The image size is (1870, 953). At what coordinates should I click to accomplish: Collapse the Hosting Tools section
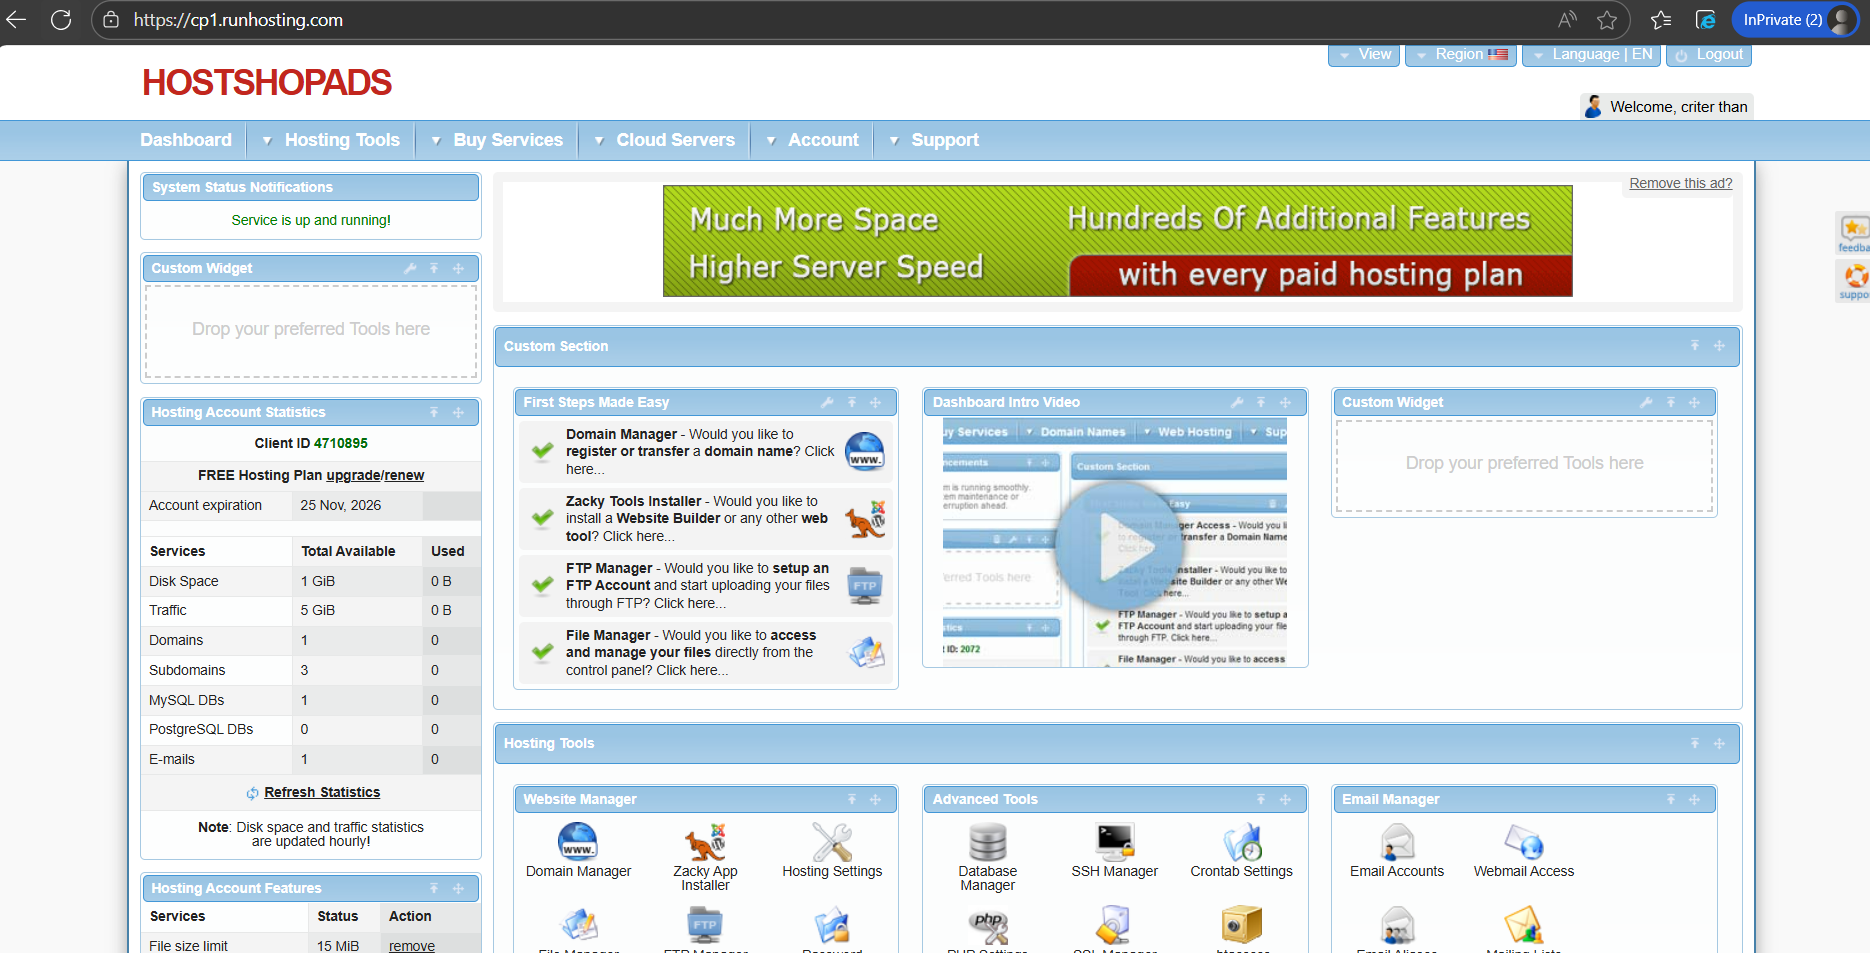pyautogui.click(x=1694, y=743)
